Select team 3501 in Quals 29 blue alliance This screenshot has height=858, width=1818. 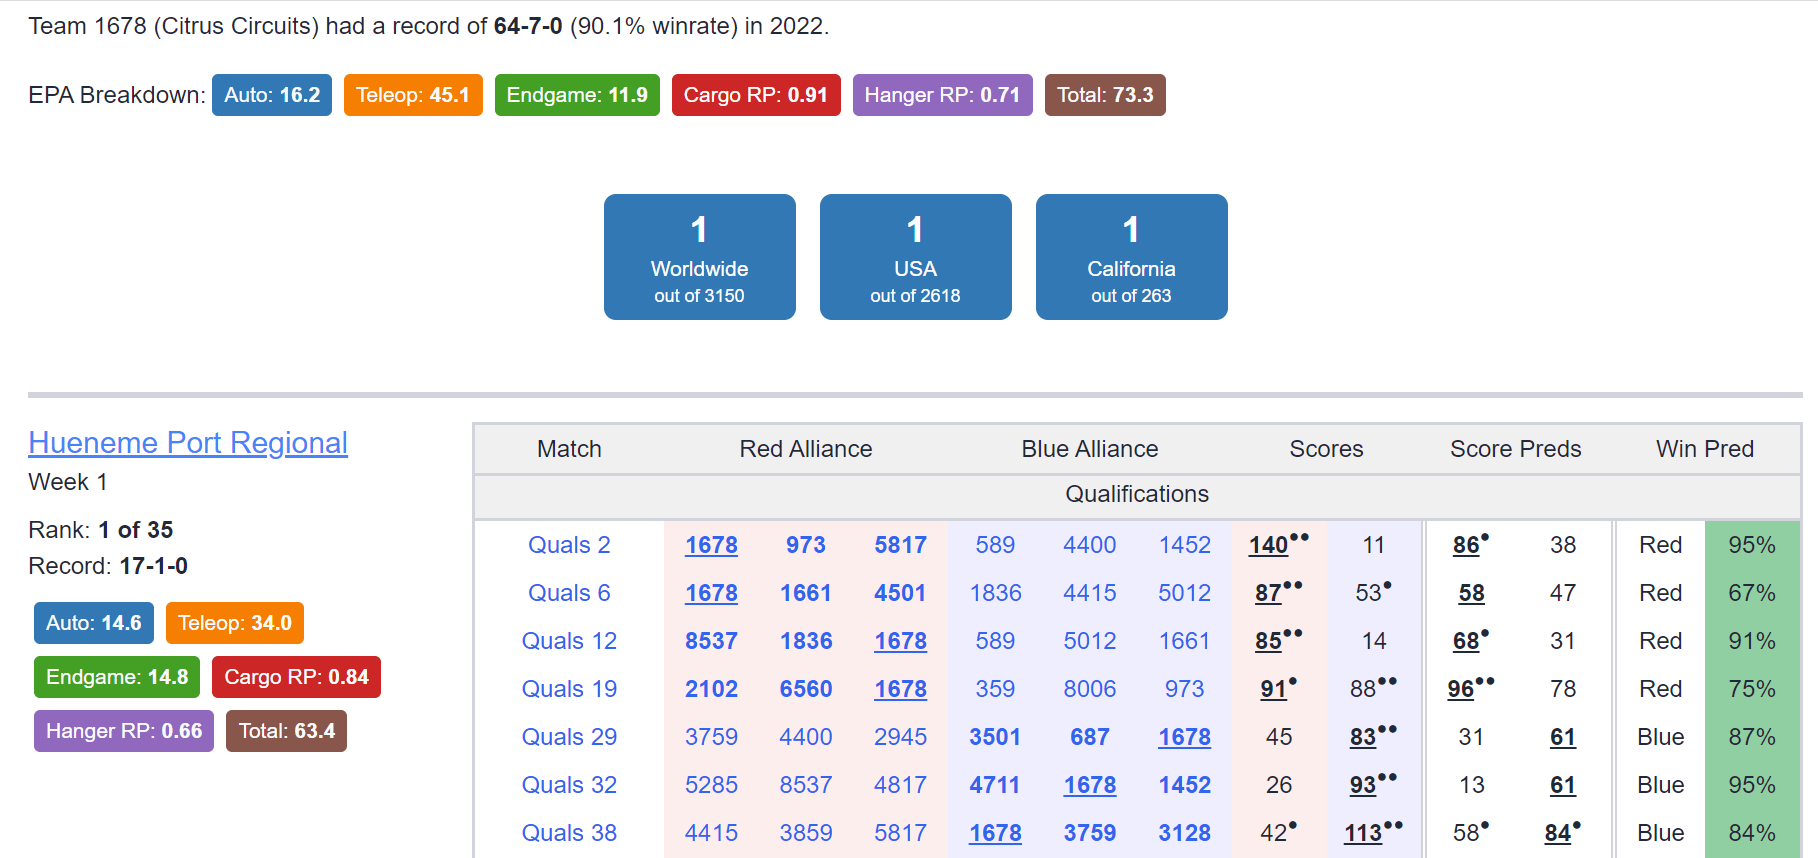click(x=995, y=737)
